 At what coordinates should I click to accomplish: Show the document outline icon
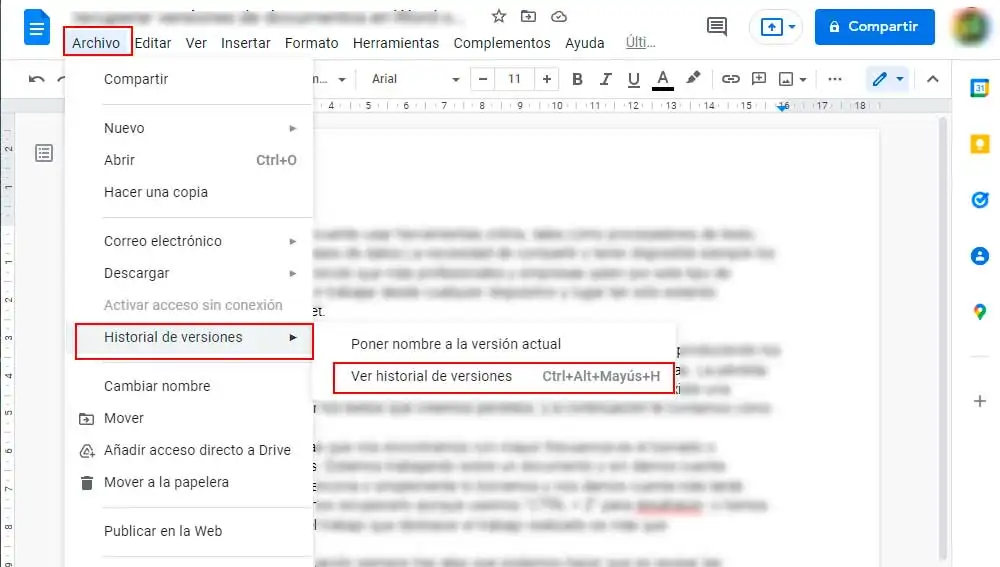point(44,153)
